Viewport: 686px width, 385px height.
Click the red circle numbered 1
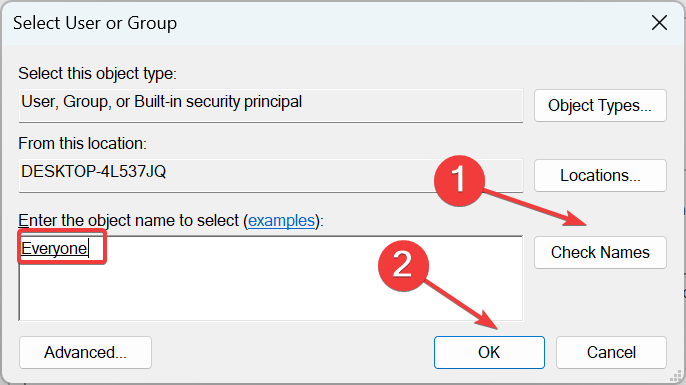459,180
